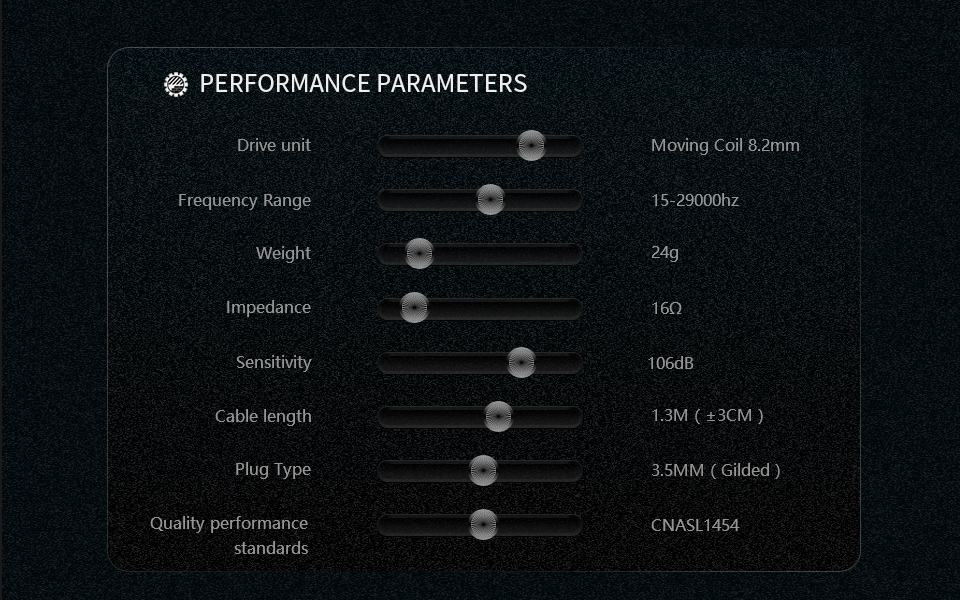Click the Impedance slider knob

click(x=414, y=308)
